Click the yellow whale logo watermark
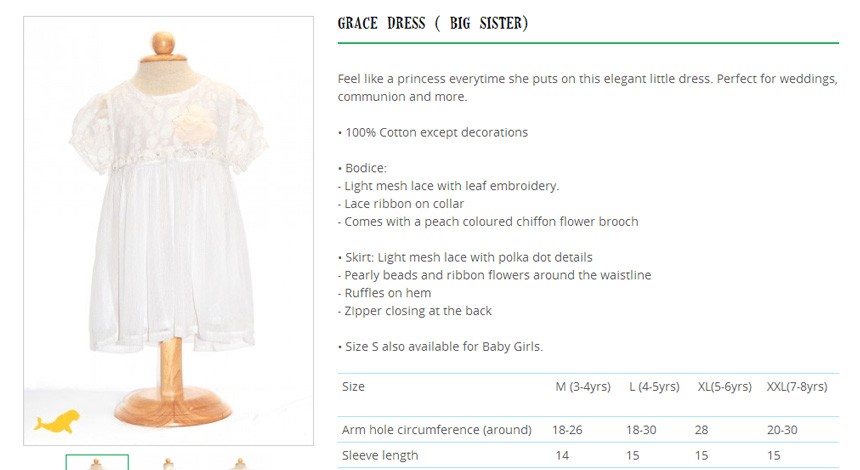This screenshot has width=860, height=470. [56, 422]
